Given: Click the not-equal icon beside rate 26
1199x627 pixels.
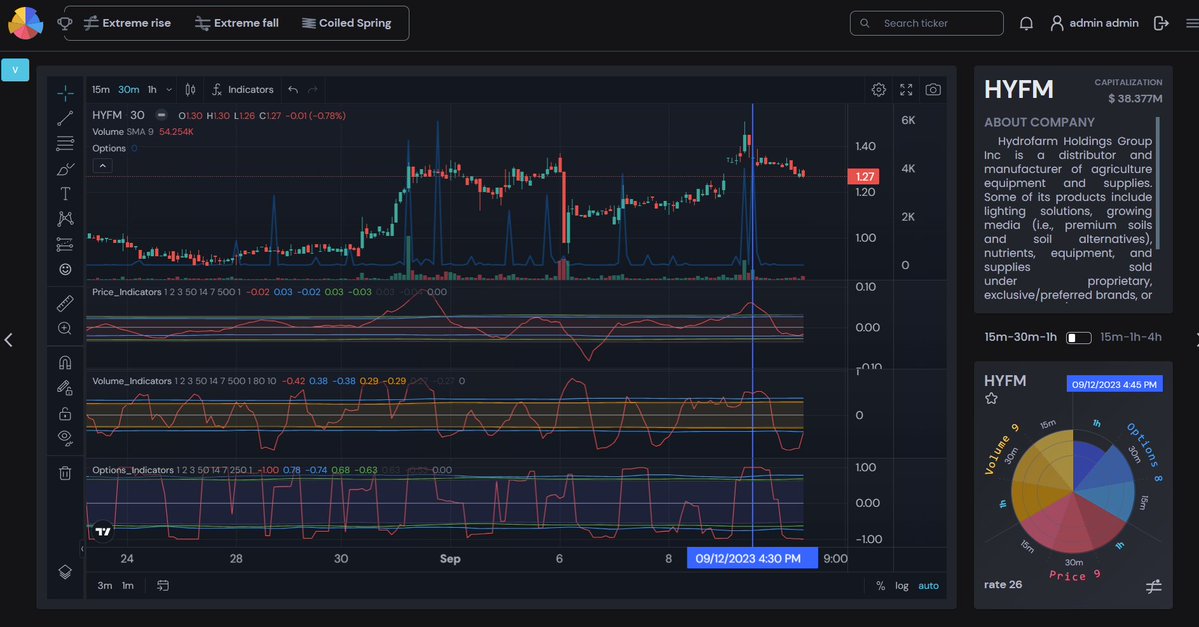Looking at the screenshot, I should 1154,586.
